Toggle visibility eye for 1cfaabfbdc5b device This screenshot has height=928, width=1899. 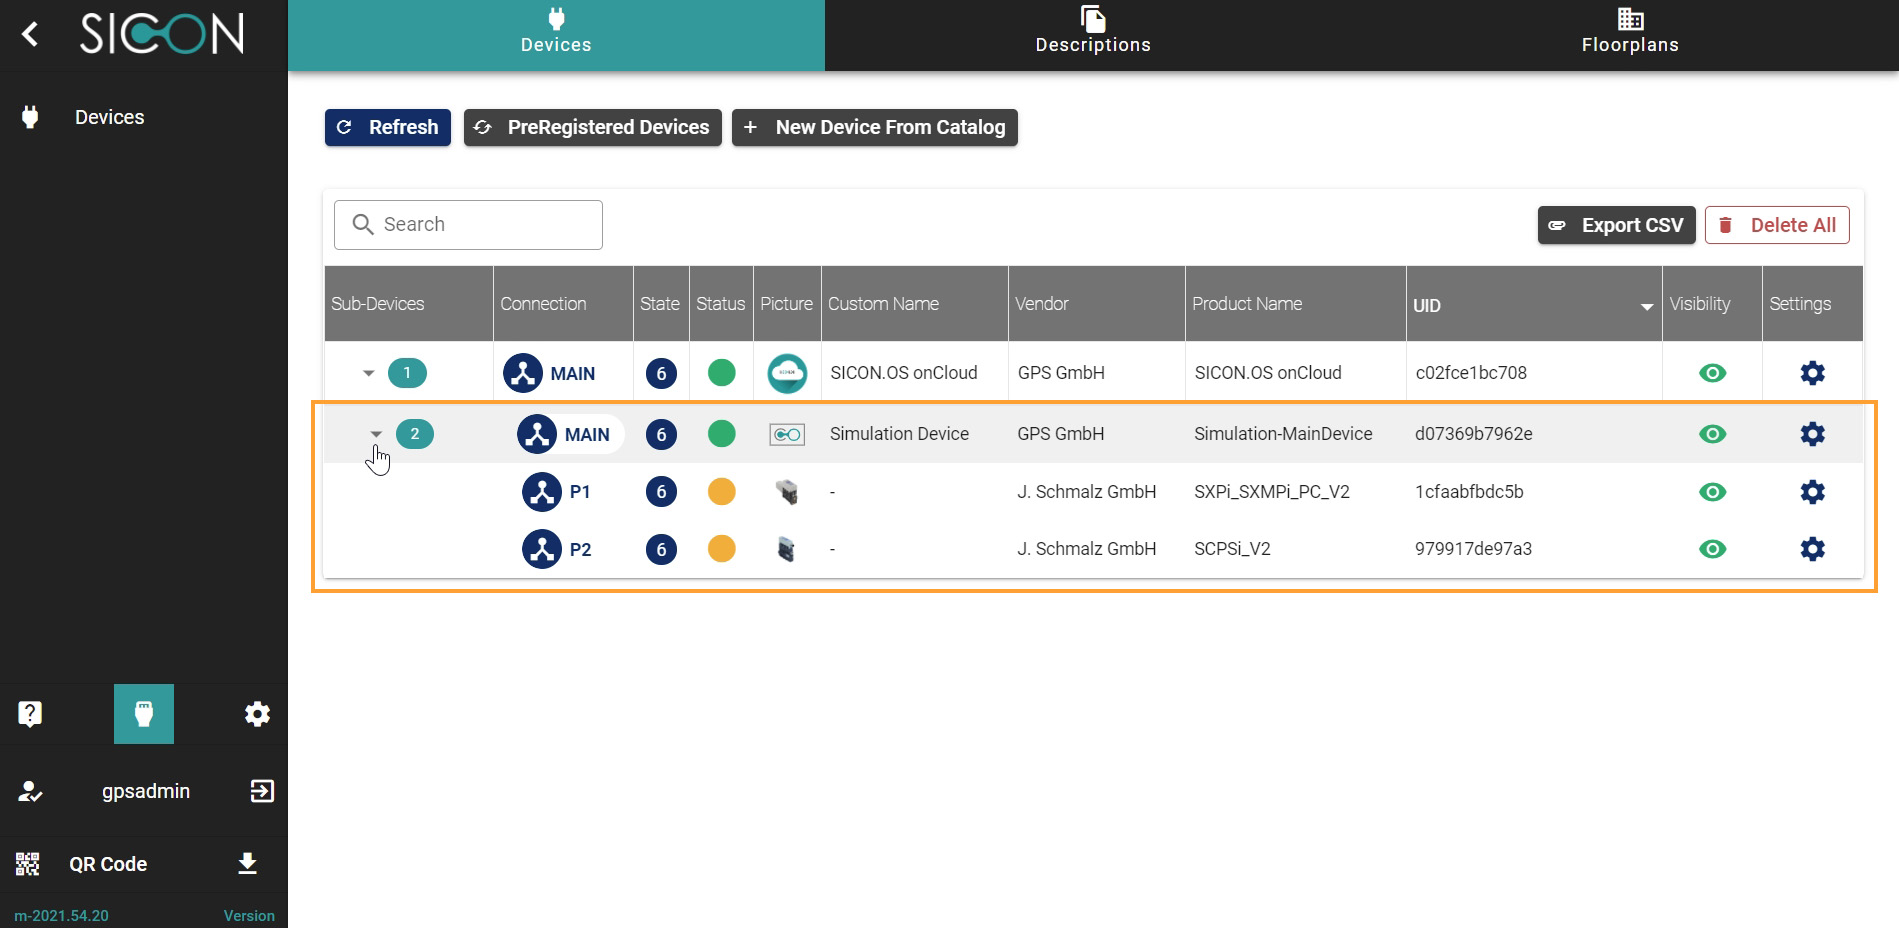click(x=1712, y=492)
